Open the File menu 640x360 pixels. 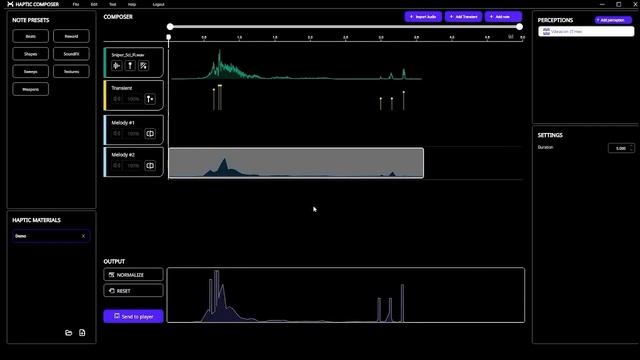click(76, 4)
